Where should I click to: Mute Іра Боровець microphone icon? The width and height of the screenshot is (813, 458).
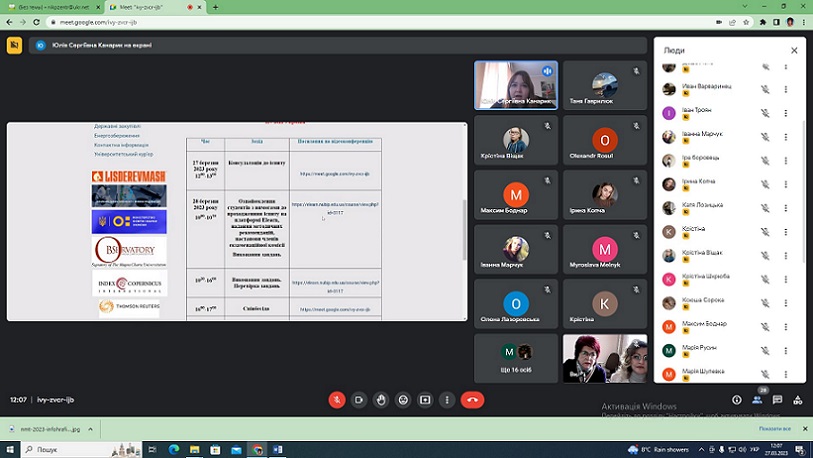[x=765, y=161]
